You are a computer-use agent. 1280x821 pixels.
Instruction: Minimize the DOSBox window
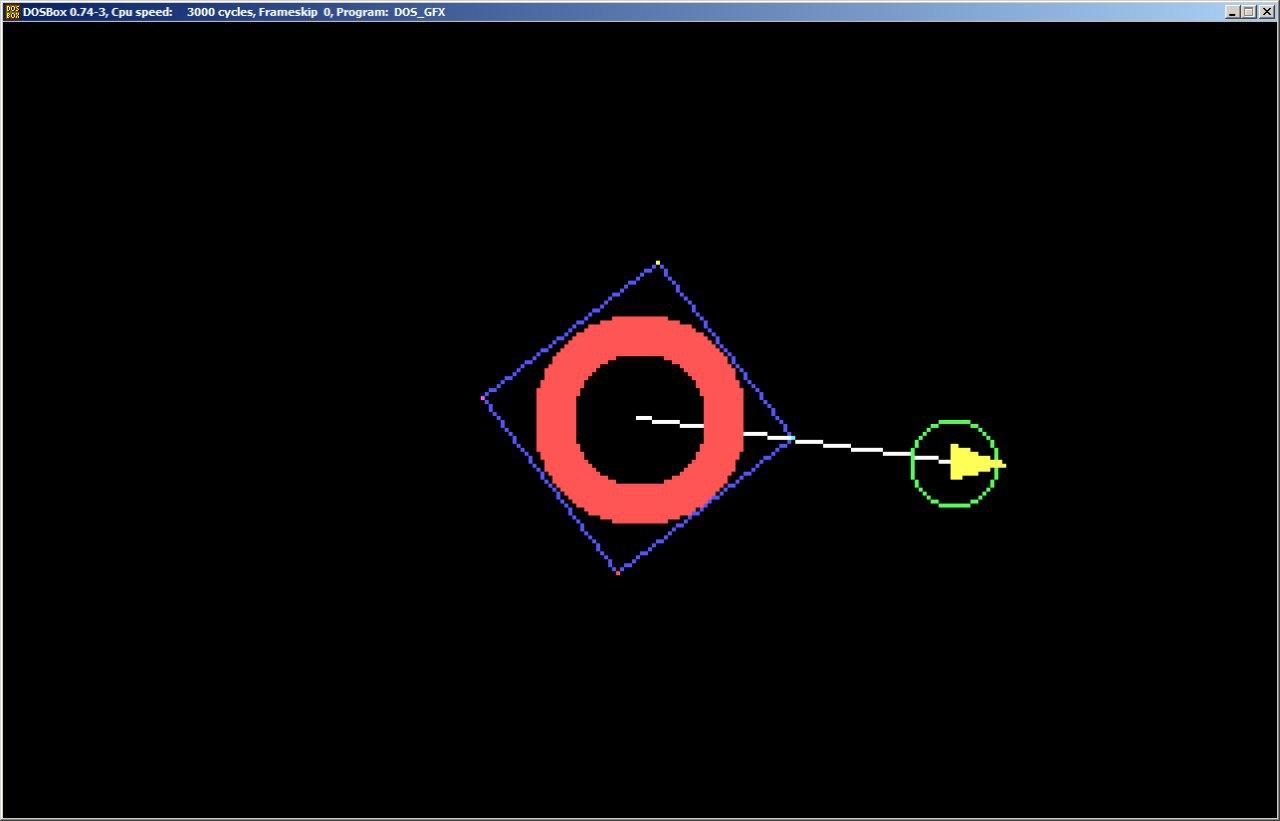(x=1231, y=11)
